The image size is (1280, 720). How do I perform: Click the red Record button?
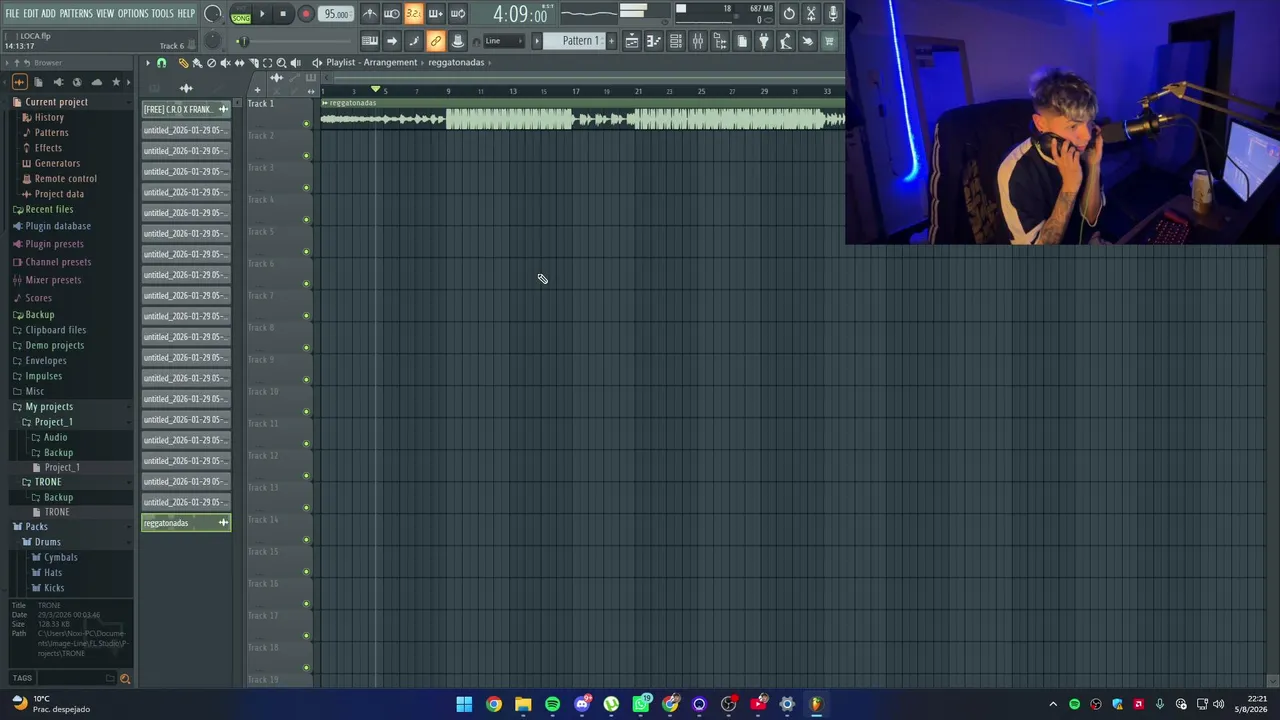click(x=306, y=14)
